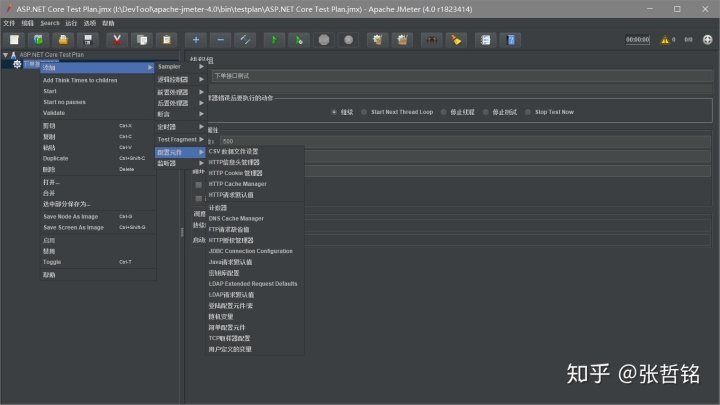Select the 停止测试 radio button

click(485, 112)
